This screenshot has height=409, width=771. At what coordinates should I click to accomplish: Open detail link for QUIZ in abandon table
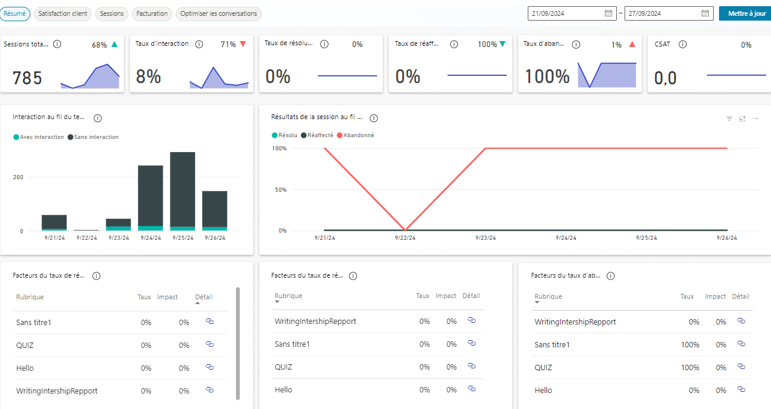coord(741,367)
